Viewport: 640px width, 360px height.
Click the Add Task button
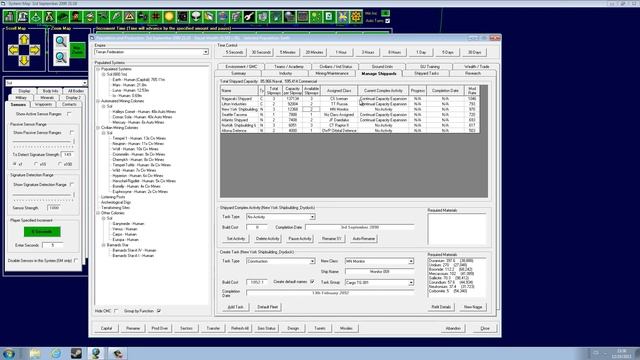[236, 307]
